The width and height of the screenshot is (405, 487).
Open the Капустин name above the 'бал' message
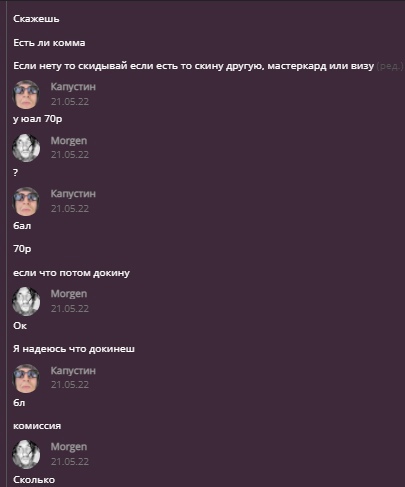pos(73,194)
